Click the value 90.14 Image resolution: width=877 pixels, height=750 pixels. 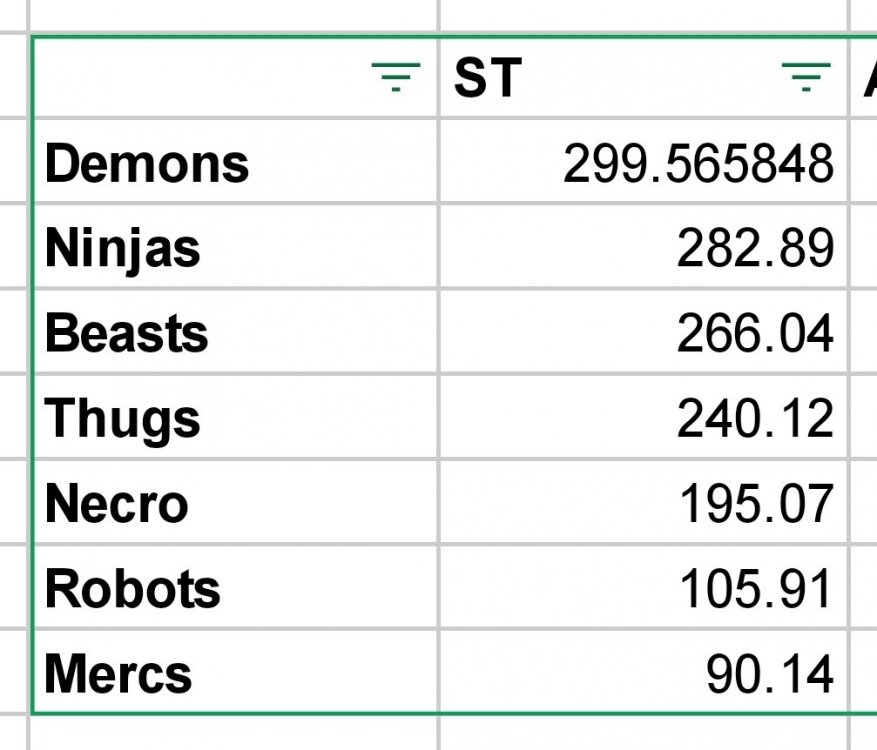770,672
